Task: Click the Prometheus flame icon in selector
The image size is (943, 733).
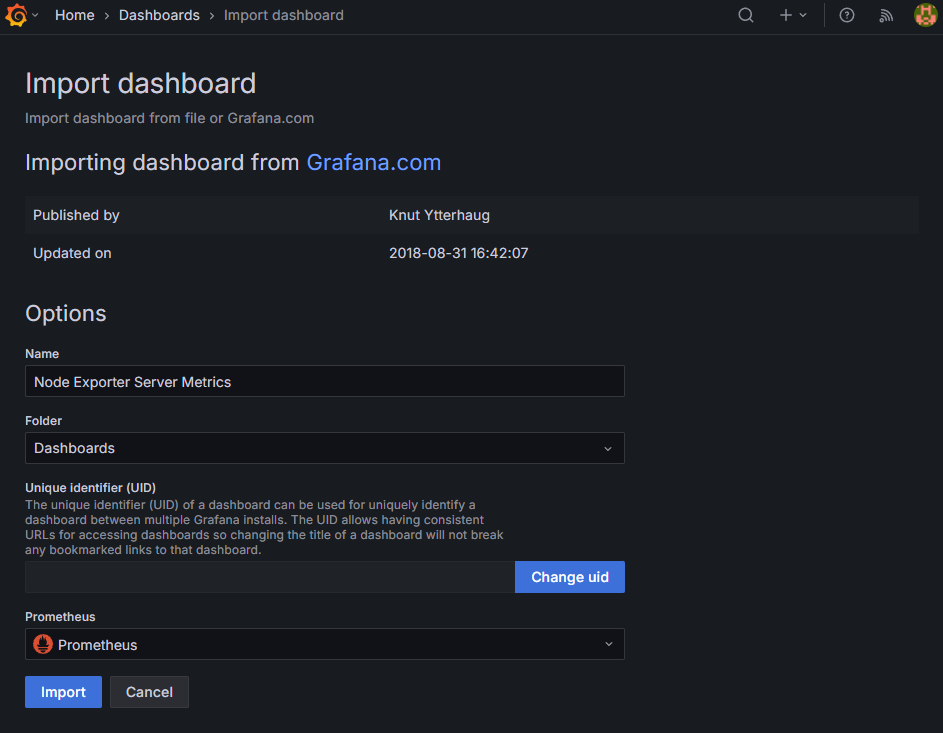Action: point(43,644)
